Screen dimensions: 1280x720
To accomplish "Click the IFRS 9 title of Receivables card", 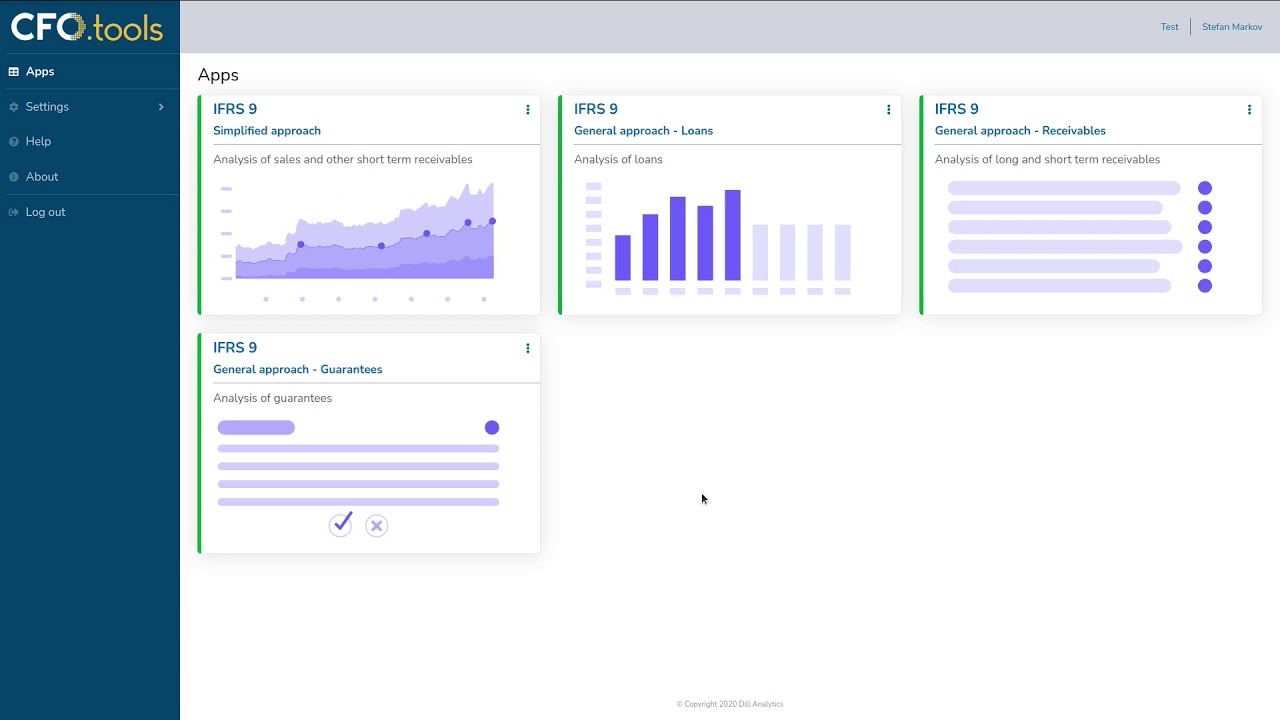I will [x=957, y=109].
